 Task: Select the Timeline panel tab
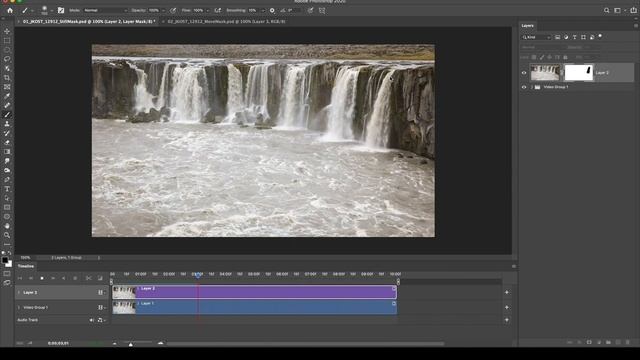point(26,266)
